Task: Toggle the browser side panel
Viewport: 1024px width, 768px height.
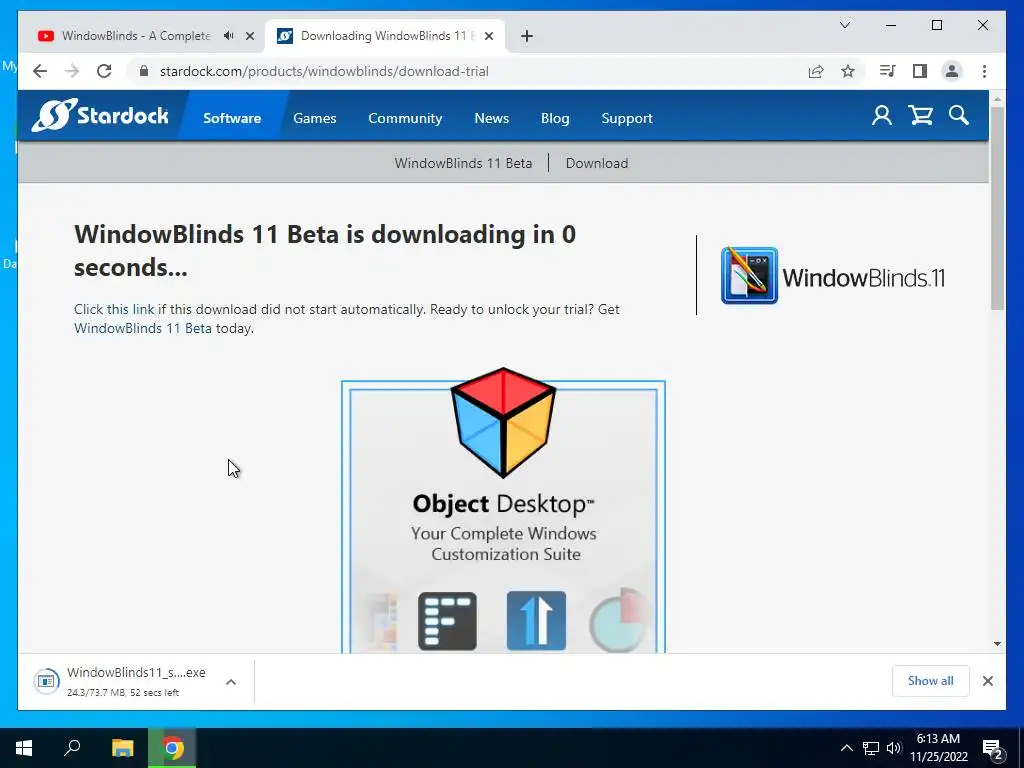Action: [x=920, y=71]
